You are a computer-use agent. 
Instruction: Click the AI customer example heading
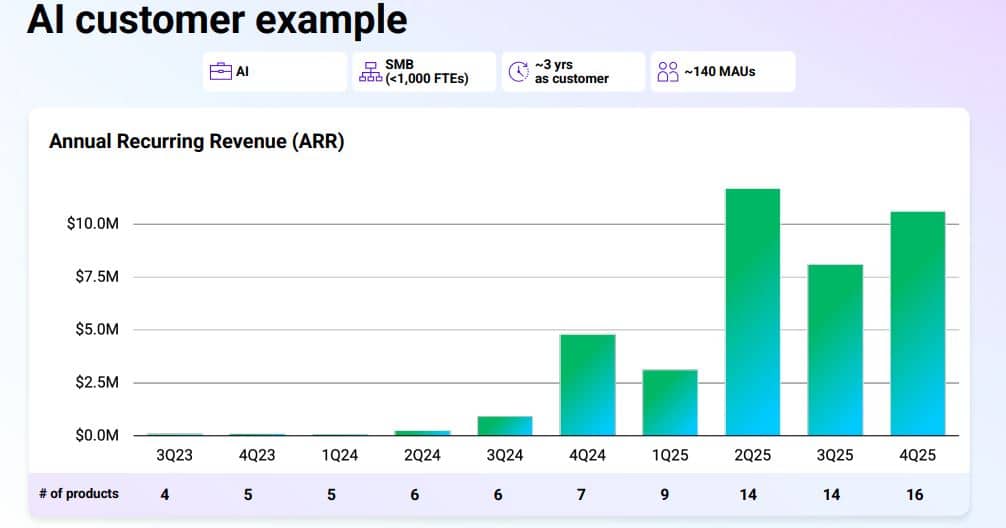pyautogui.click(x=217, y=19)
